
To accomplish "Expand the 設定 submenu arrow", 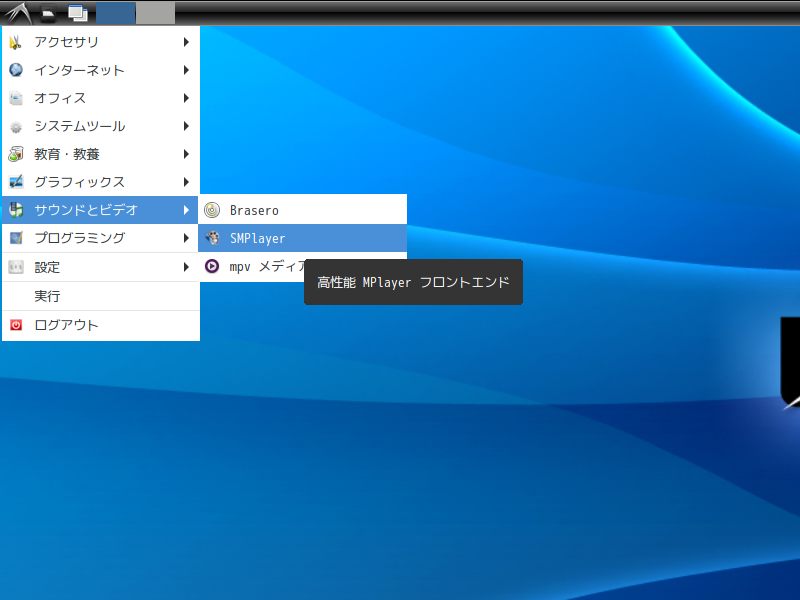I will 186,267.
